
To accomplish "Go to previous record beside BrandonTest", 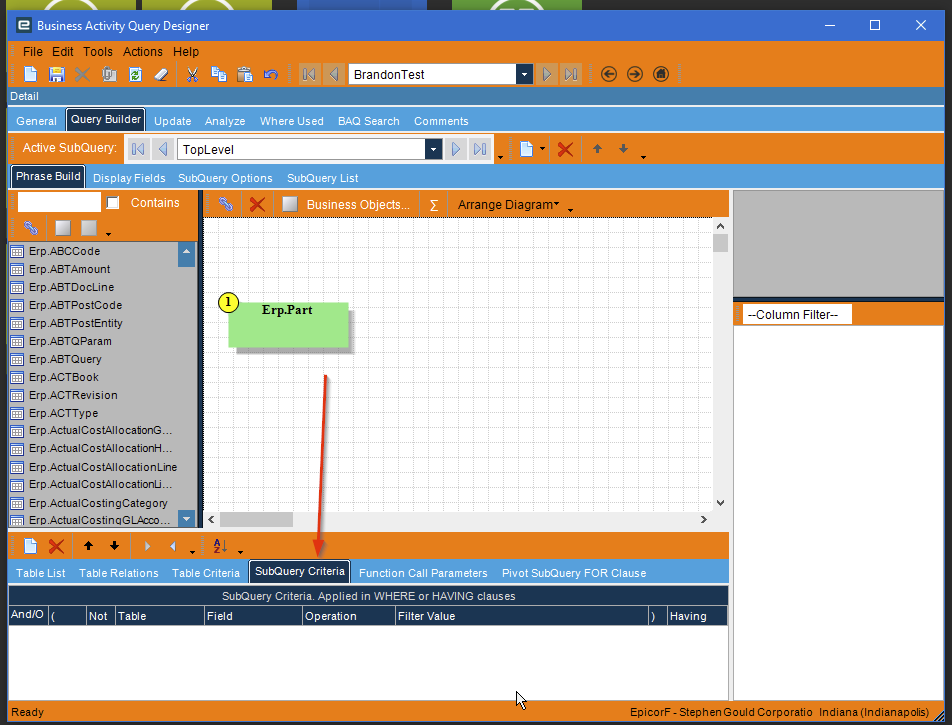I will [333, 74].
